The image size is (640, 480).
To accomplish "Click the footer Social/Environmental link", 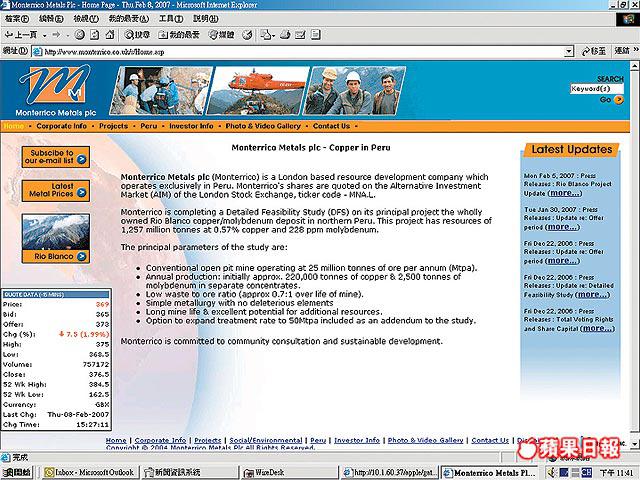I will (266, 440).
